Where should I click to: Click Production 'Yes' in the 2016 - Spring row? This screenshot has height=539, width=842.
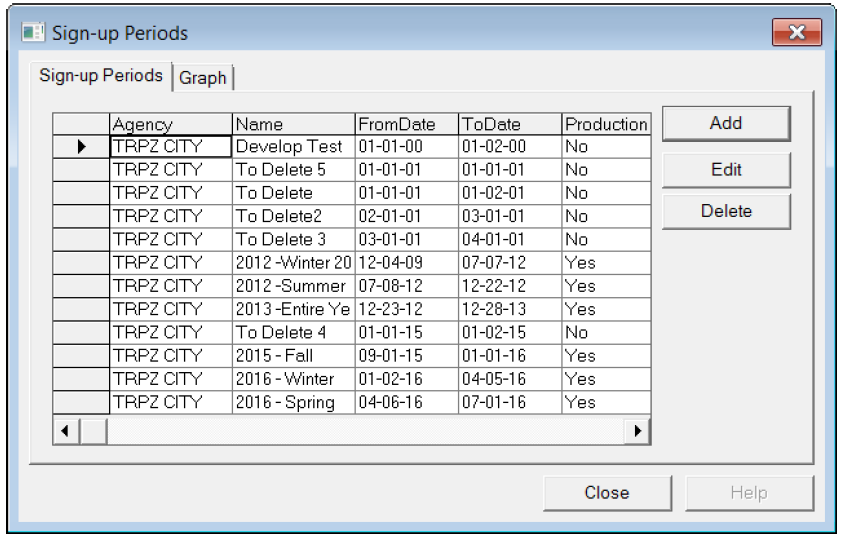pos(606,402)
